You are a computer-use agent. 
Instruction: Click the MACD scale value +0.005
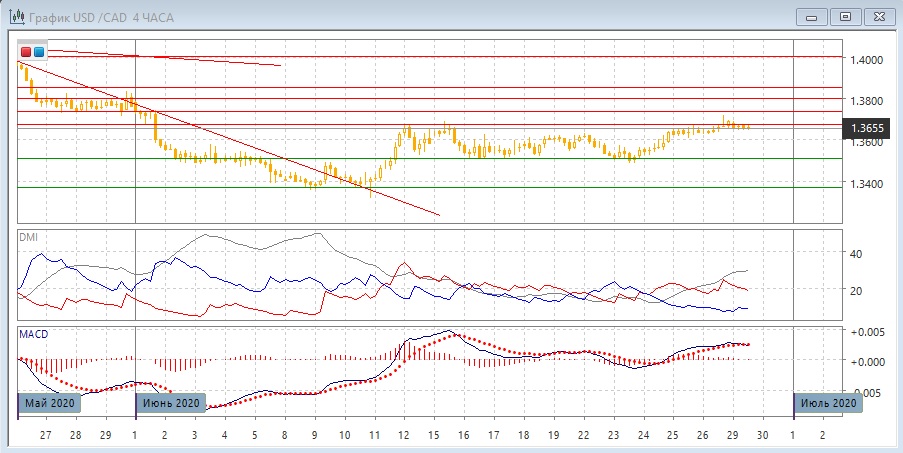pos(864,331)
